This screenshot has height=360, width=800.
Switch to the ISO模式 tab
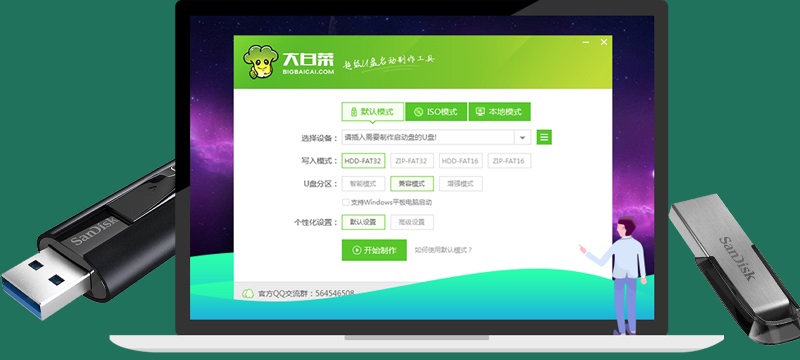tap(436, 112)
